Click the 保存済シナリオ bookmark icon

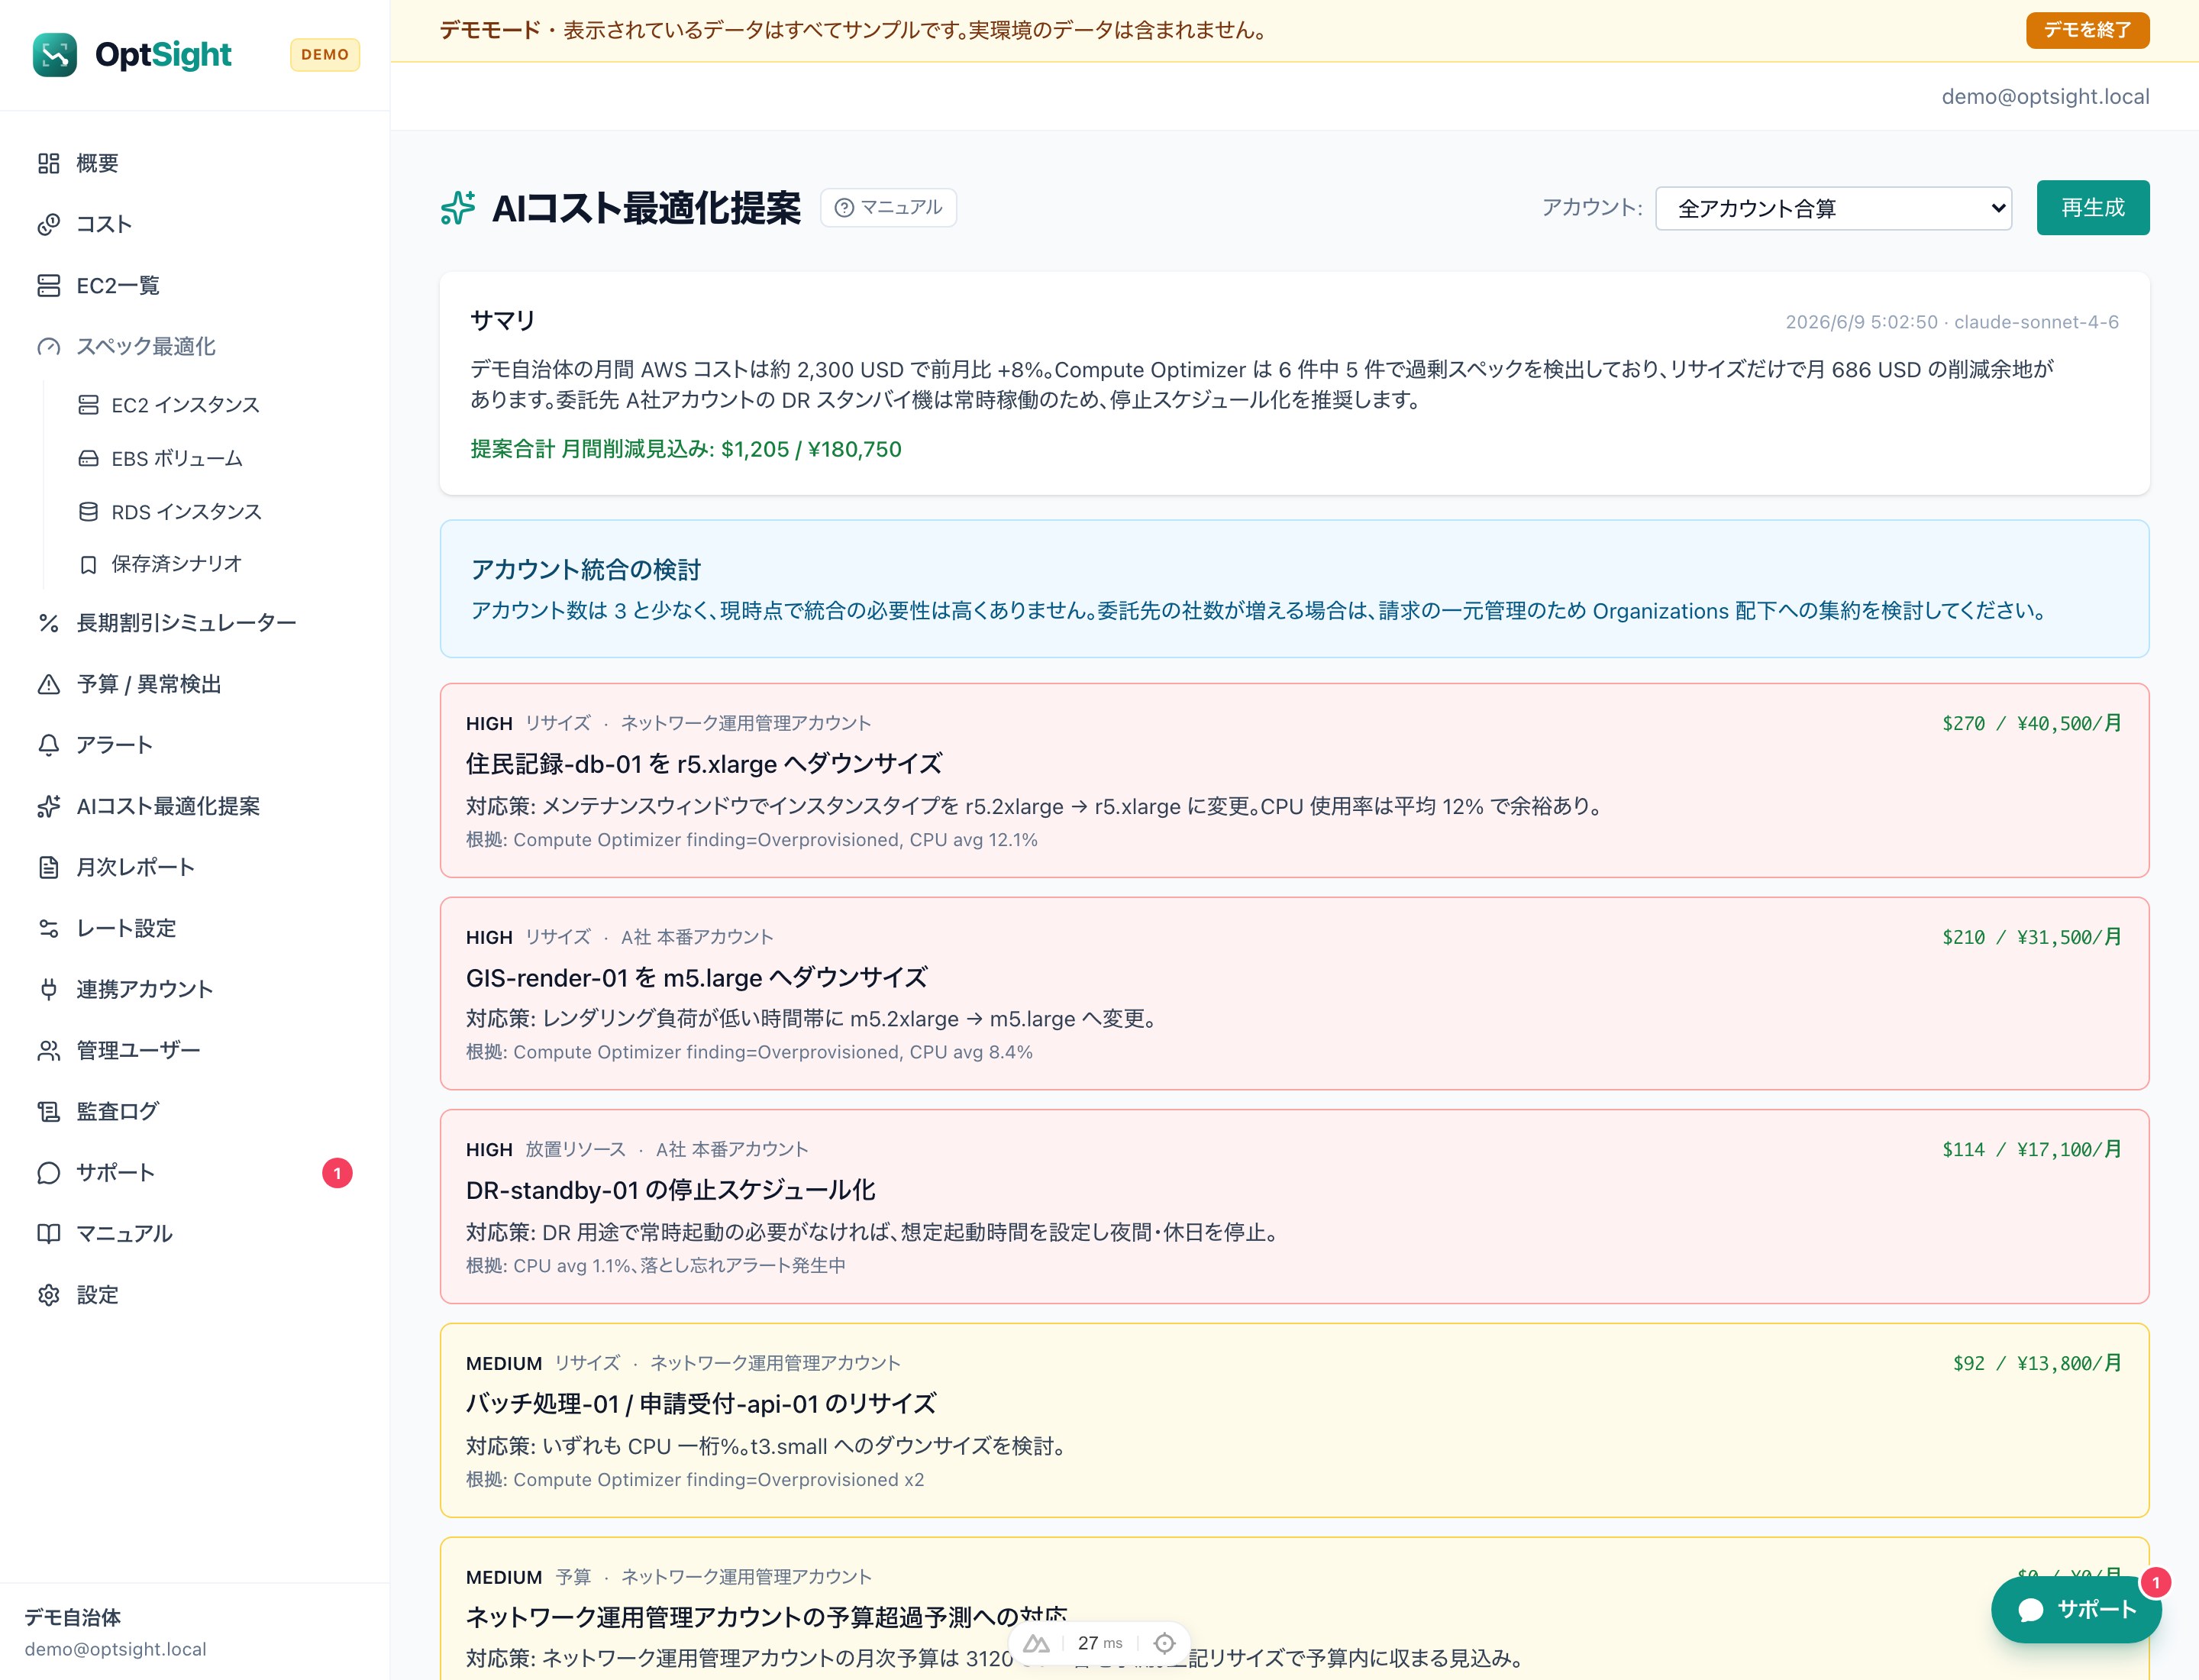88,564
